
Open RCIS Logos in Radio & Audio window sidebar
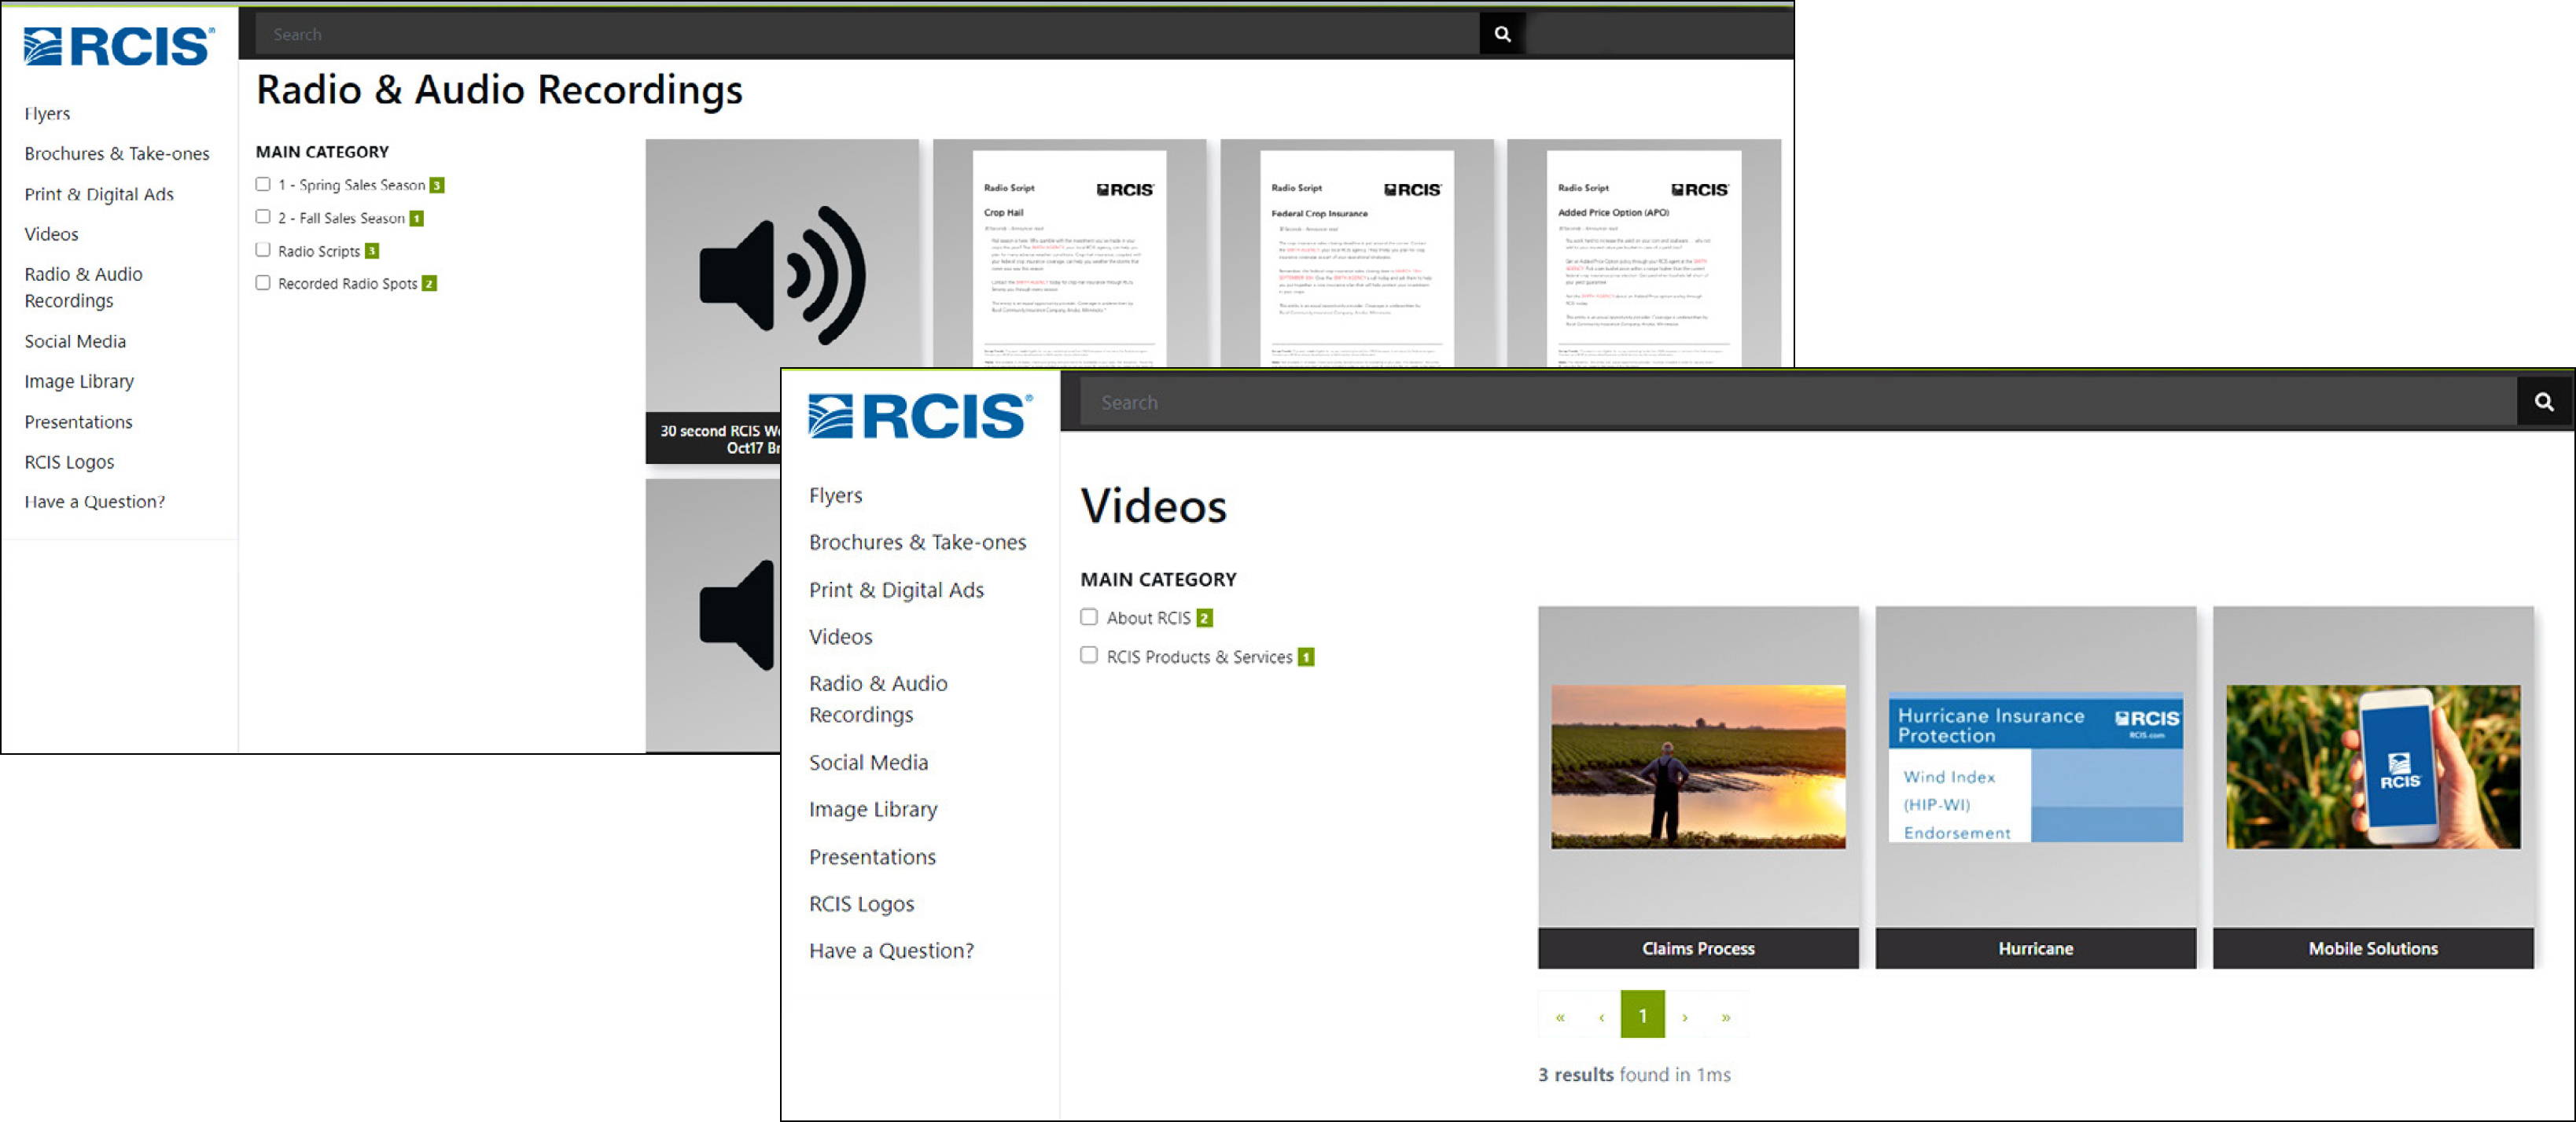tap(69, 462)
